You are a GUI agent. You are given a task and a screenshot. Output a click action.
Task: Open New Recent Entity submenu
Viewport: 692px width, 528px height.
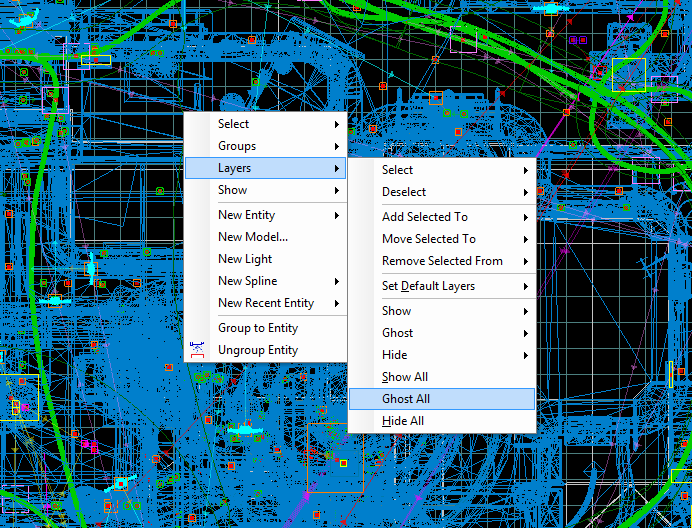pyautogui.click(x=265, y=303)
